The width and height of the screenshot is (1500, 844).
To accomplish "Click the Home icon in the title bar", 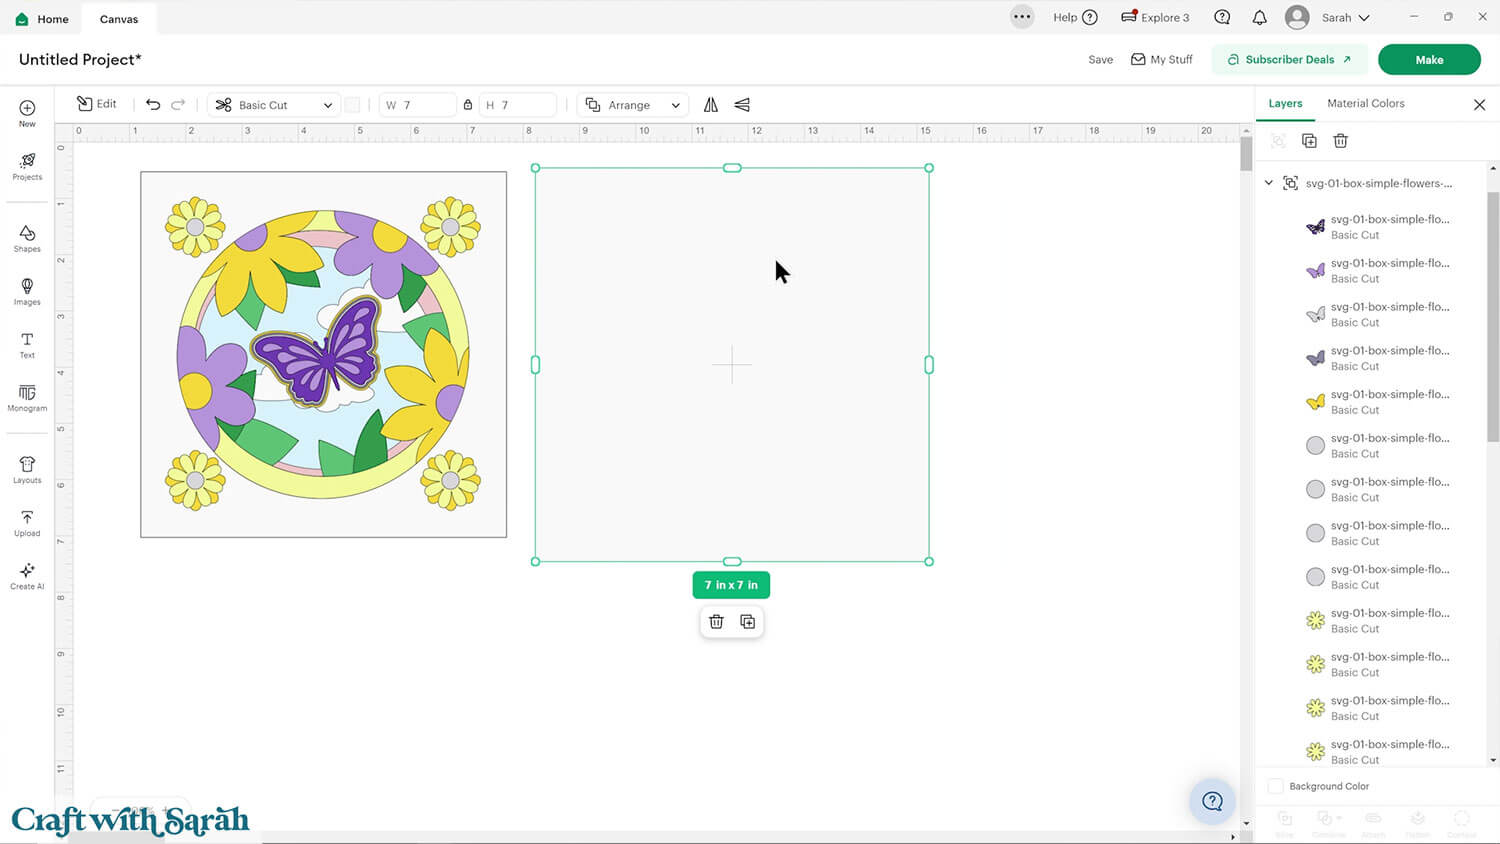I will [22, 19].
